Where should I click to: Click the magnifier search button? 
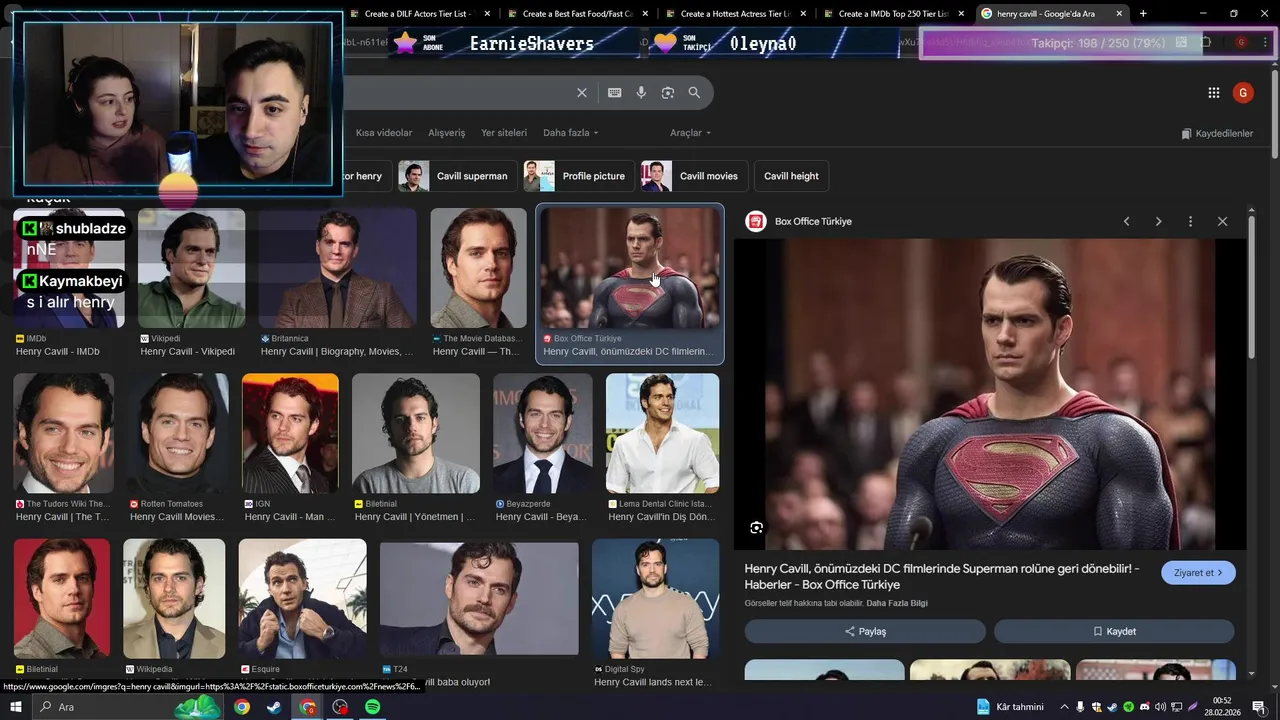coord(694,93)
